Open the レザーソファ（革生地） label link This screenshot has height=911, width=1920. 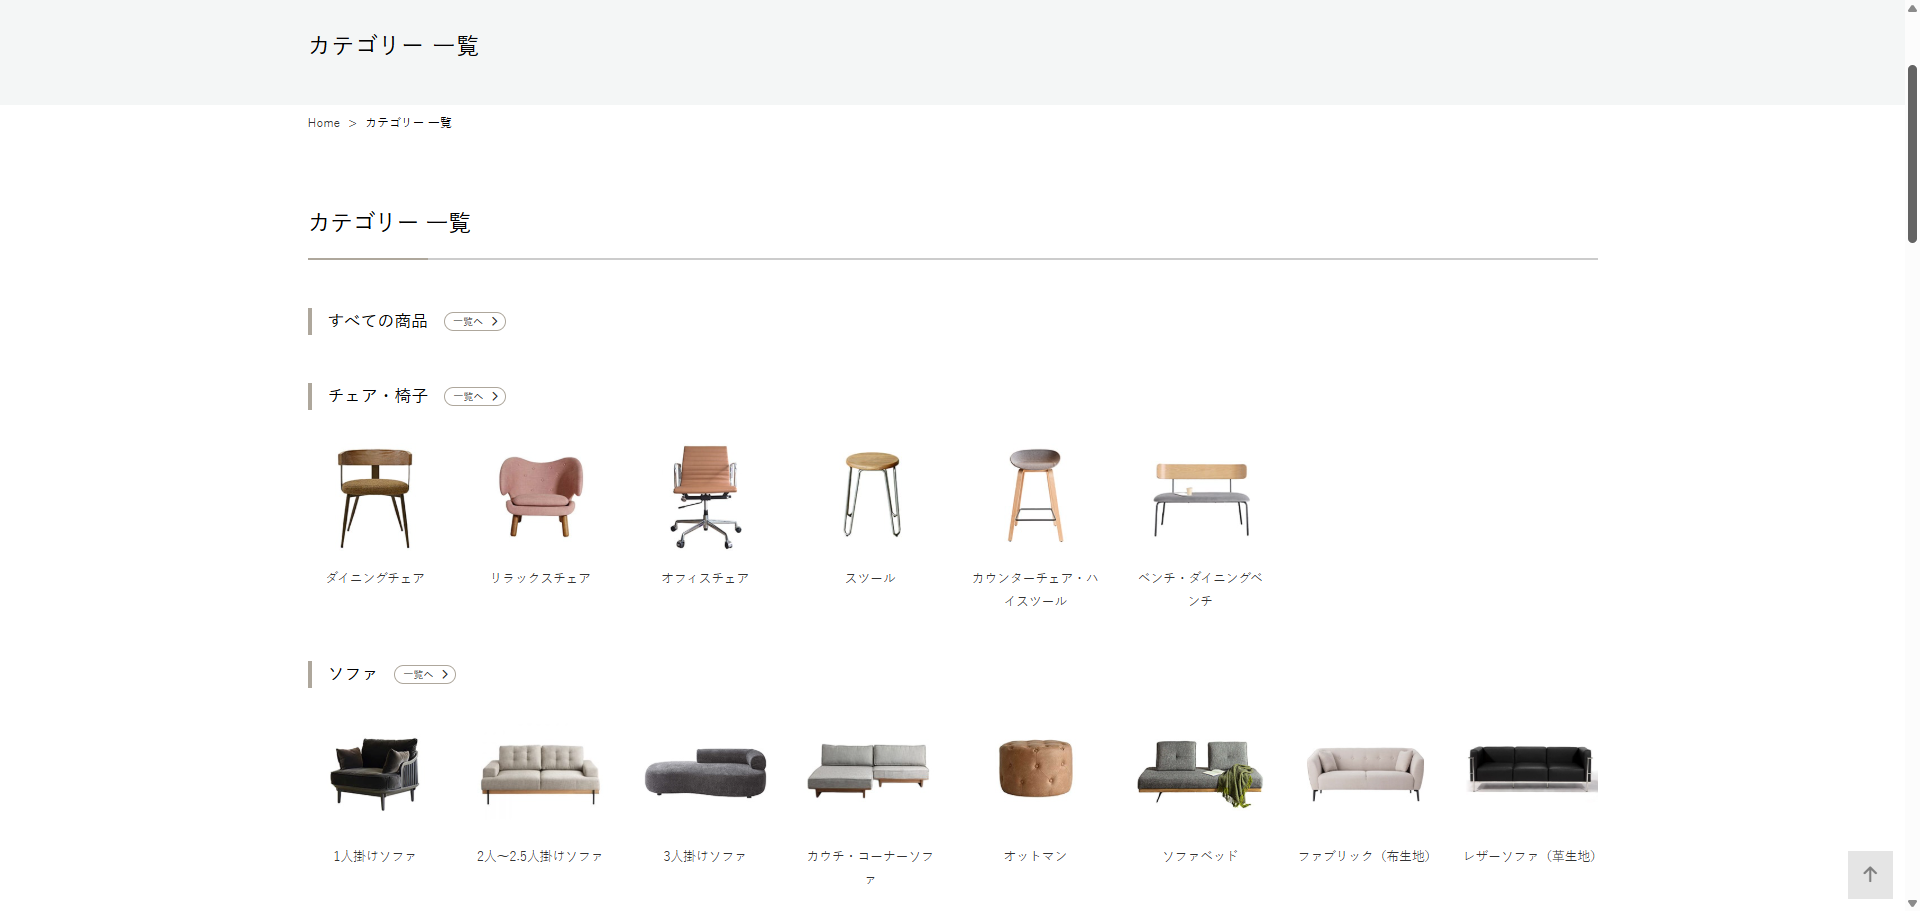(x=1530, y=856)
